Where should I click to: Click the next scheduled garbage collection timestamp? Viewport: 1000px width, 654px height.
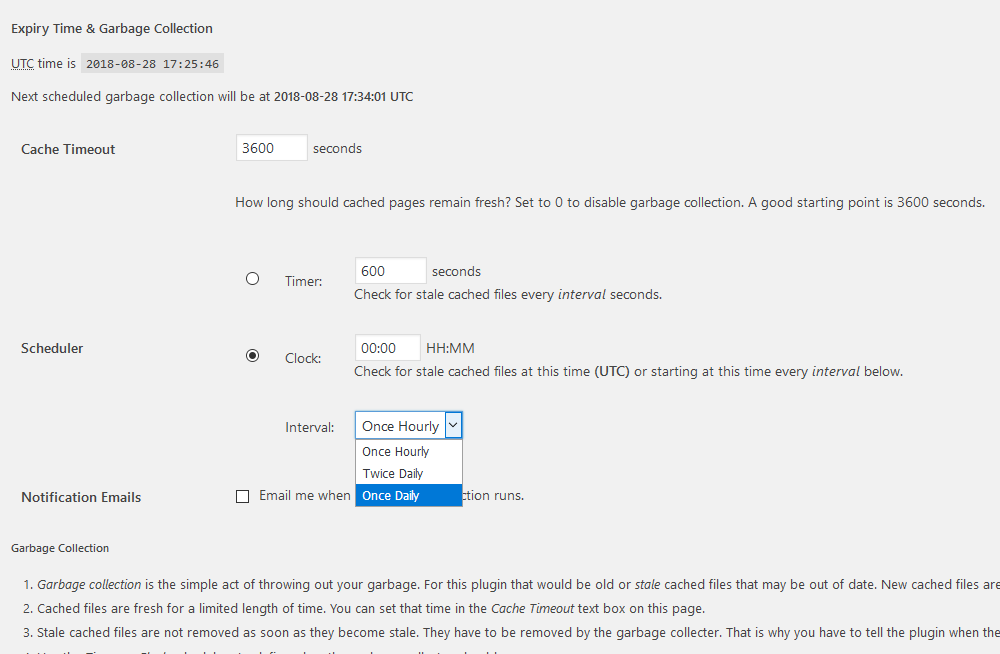343,97
